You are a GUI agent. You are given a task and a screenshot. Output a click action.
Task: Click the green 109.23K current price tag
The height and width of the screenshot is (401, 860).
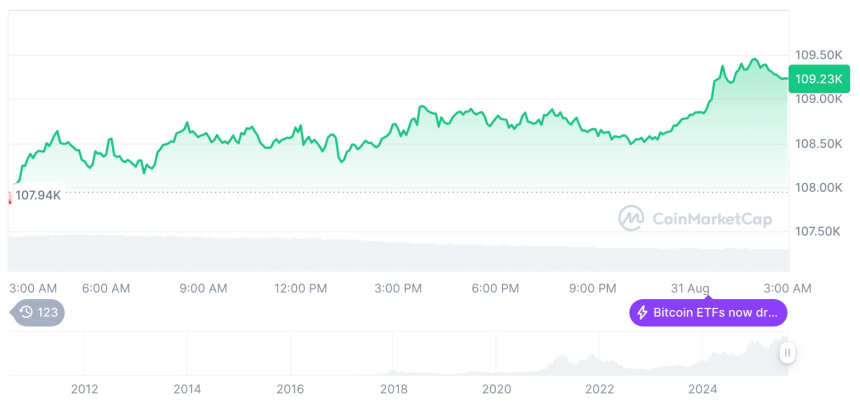point(816,78)
